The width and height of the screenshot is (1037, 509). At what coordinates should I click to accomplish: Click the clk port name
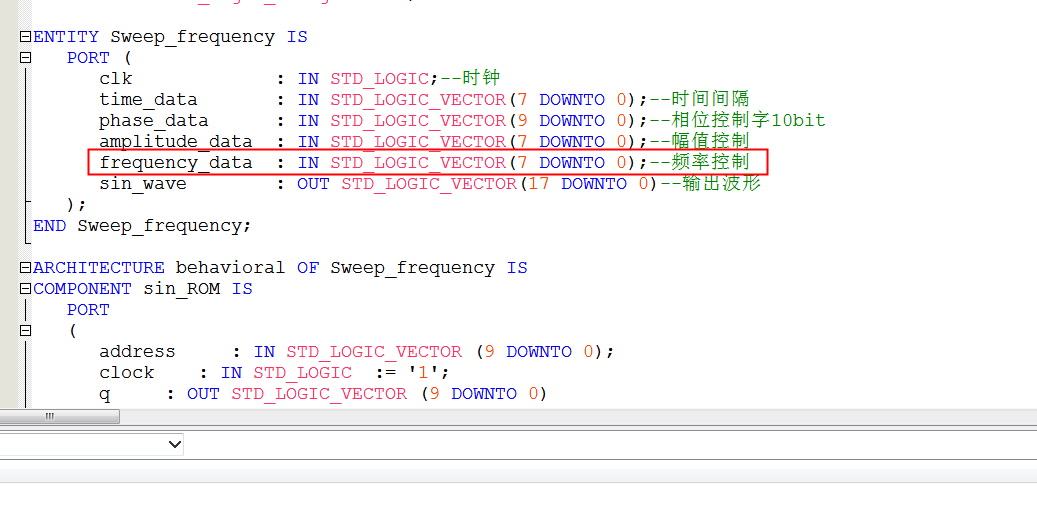115,78
